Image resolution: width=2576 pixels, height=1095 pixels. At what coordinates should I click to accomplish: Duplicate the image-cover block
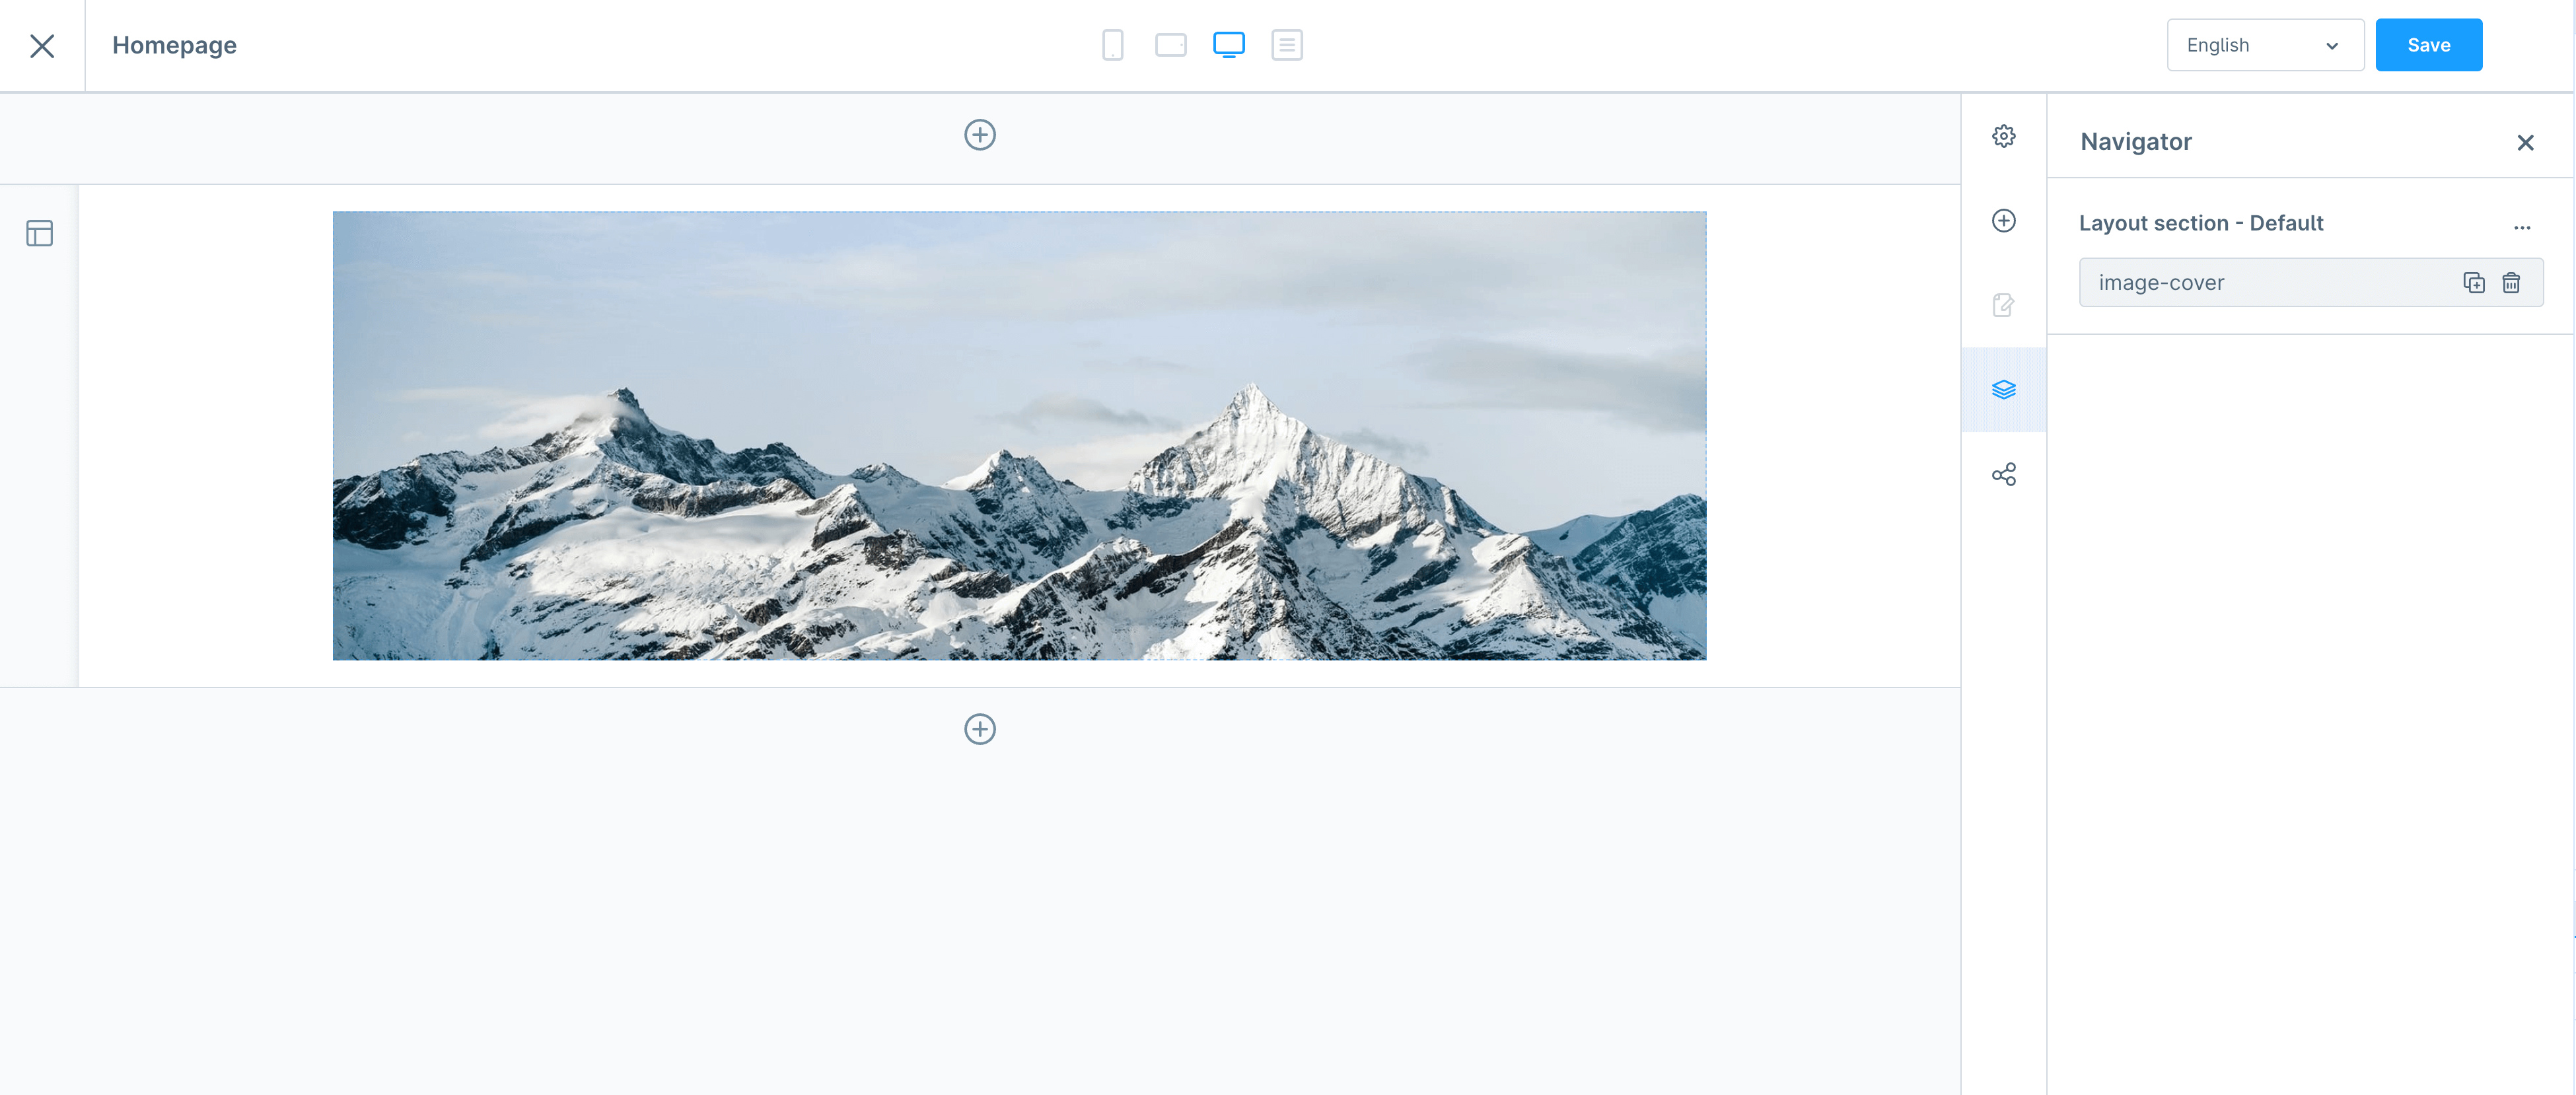2473,283
